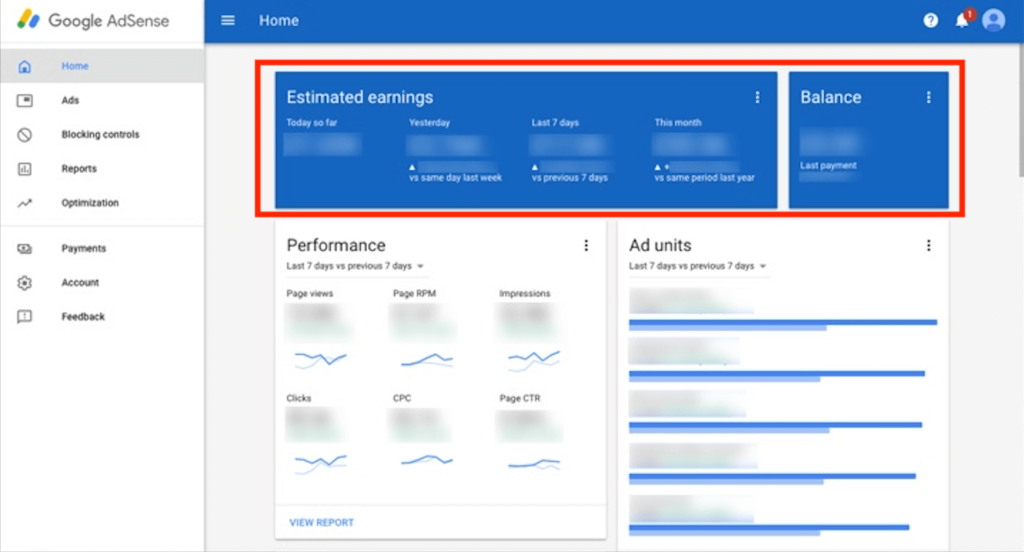Click the Blocking controls icon
This screenshot has width=1024, height=552.
(x=25, y=135)
